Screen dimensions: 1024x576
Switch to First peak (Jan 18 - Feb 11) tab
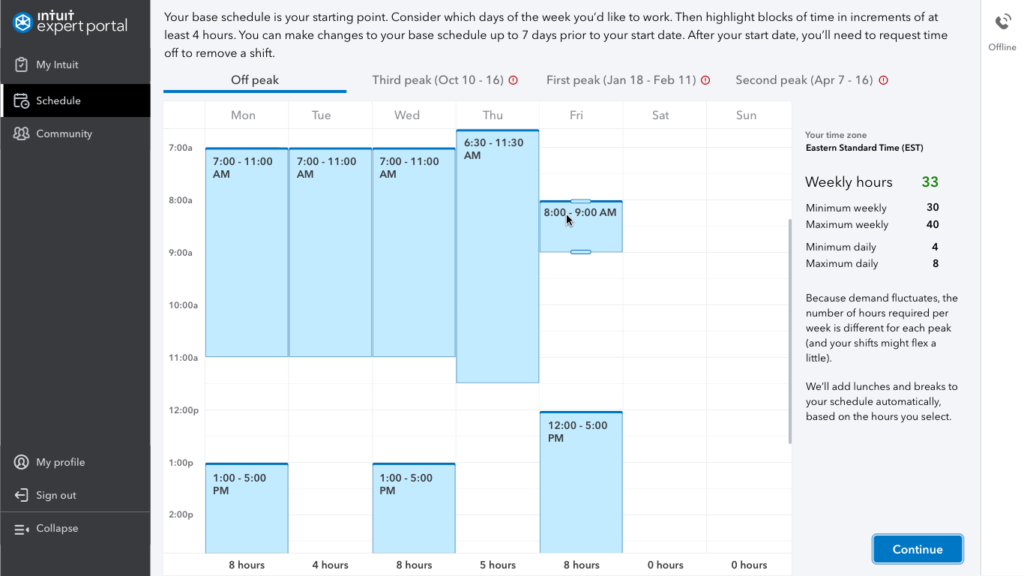[619, 80]
